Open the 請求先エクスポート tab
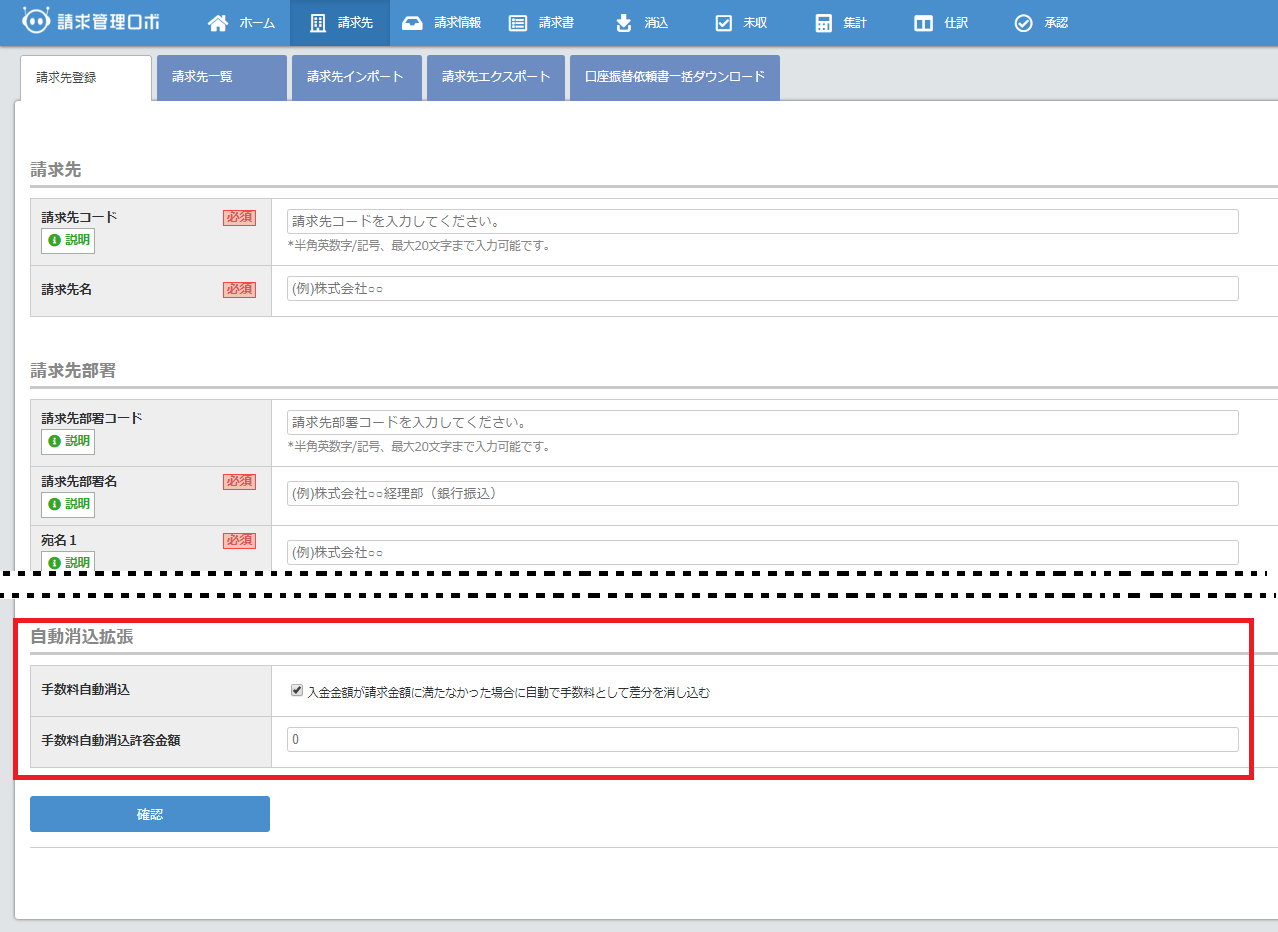The width and height of the screenshot is (1278, 932). pos(496,77)
